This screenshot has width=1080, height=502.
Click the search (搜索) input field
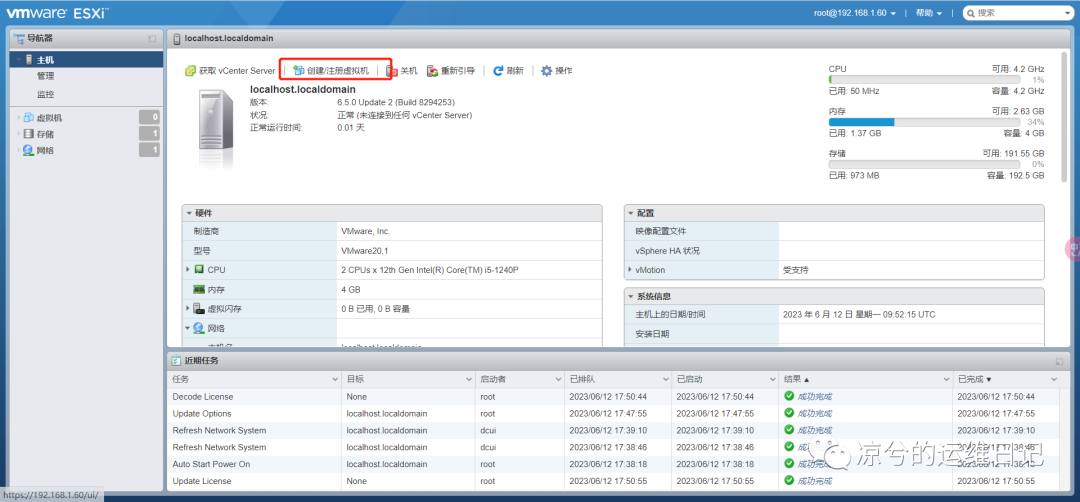coord(1017,12)
